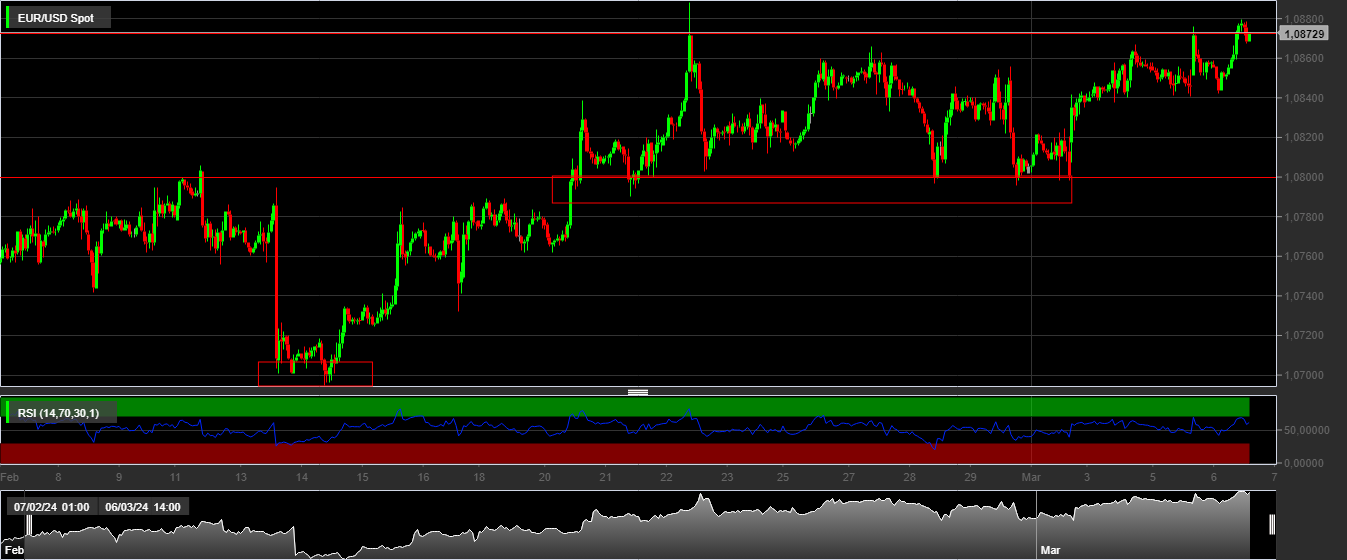Click the grey Feb label on the time axis
This screenshot has height=560, width=1347.
[9, 477]
